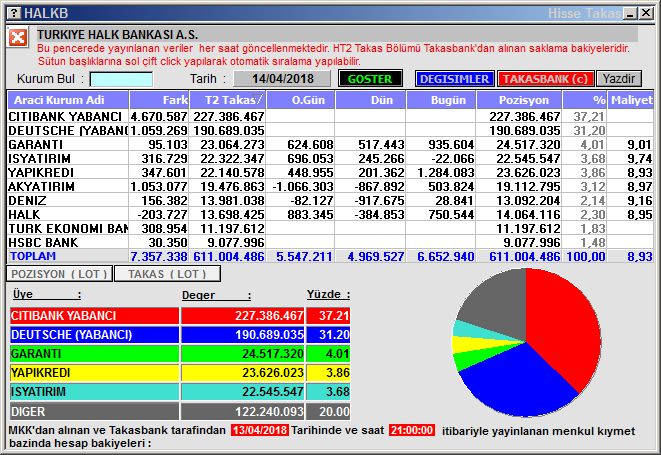Screen dimensions: 661x455
Task: Click total Bugün value 6.652.940
Action: click(x=446, y=256)
